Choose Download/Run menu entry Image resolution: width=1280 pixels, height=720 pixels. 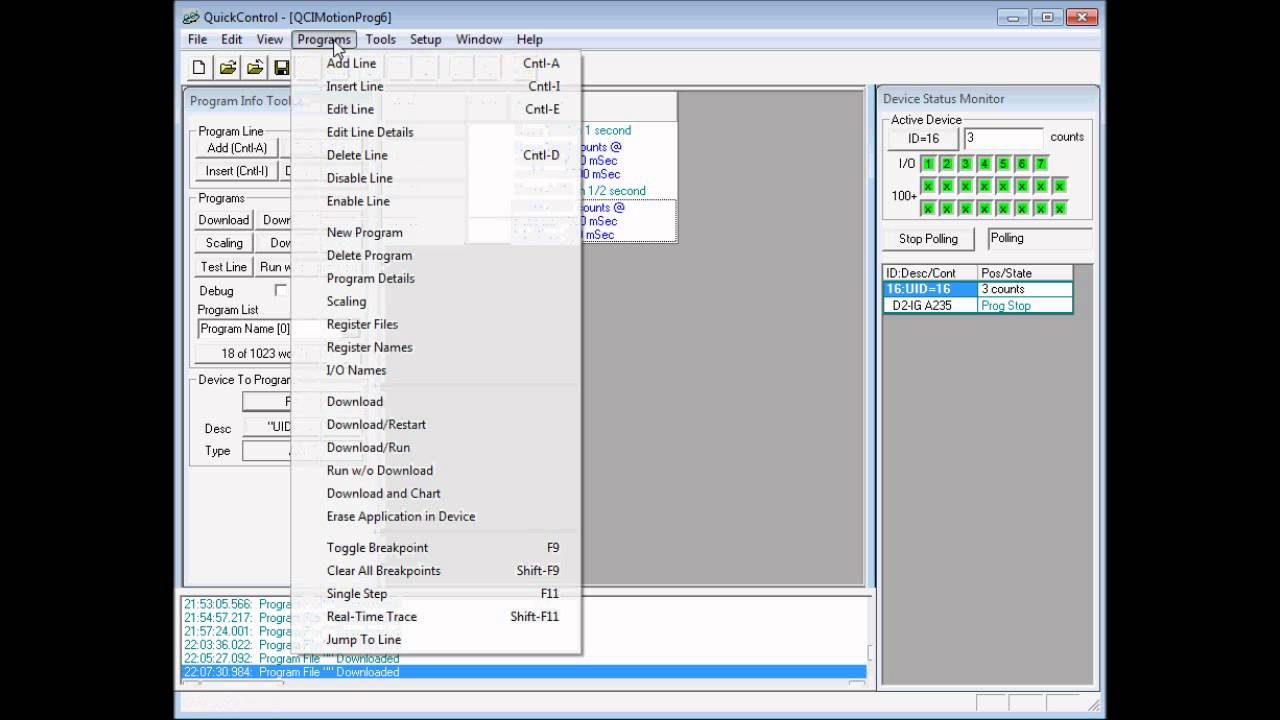tap(436, 447)
